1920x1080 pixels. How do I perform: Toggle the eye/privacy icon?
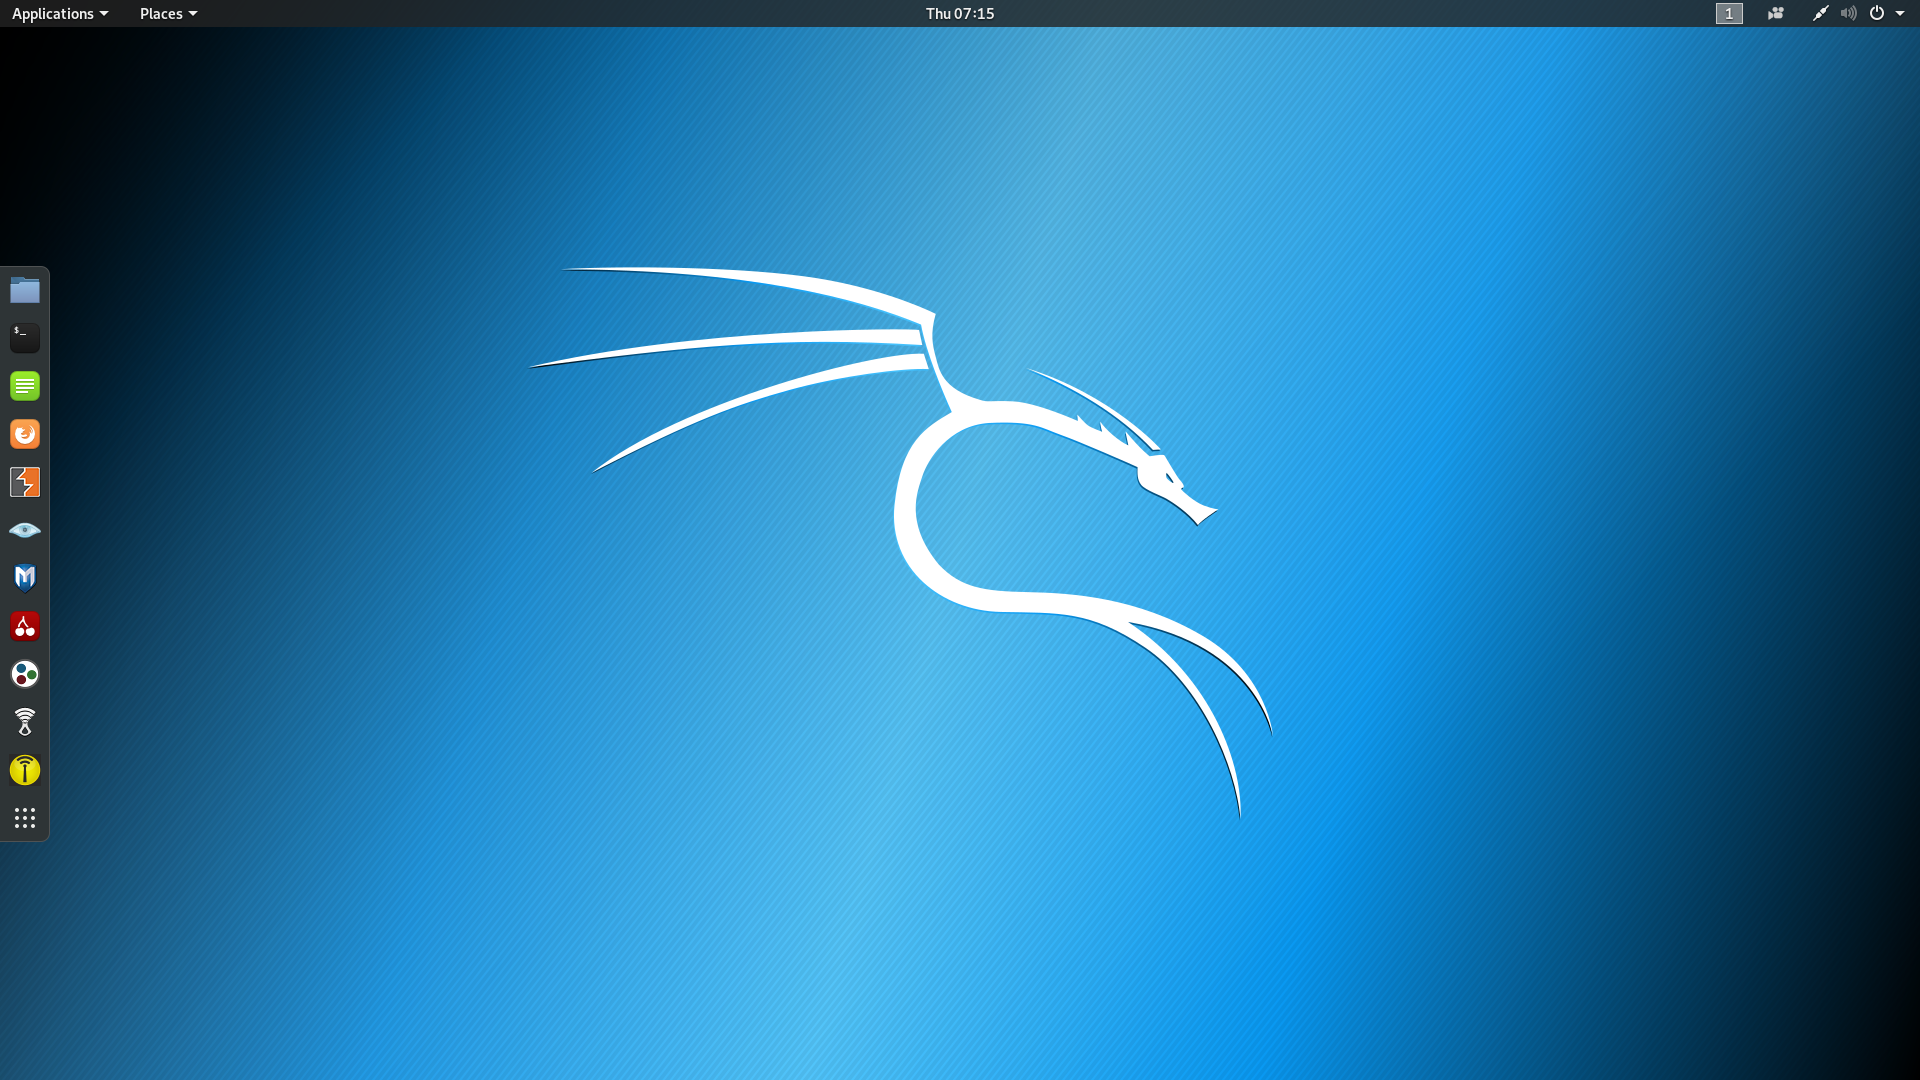(24, 529)
